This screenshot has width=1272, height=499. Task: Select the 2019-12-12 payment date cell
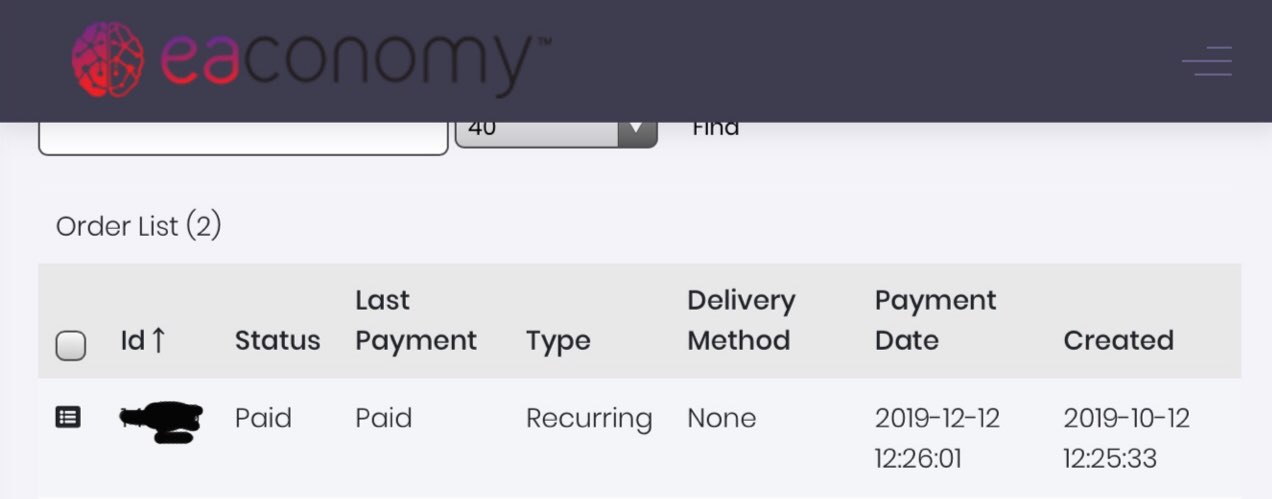coord(937,438)
